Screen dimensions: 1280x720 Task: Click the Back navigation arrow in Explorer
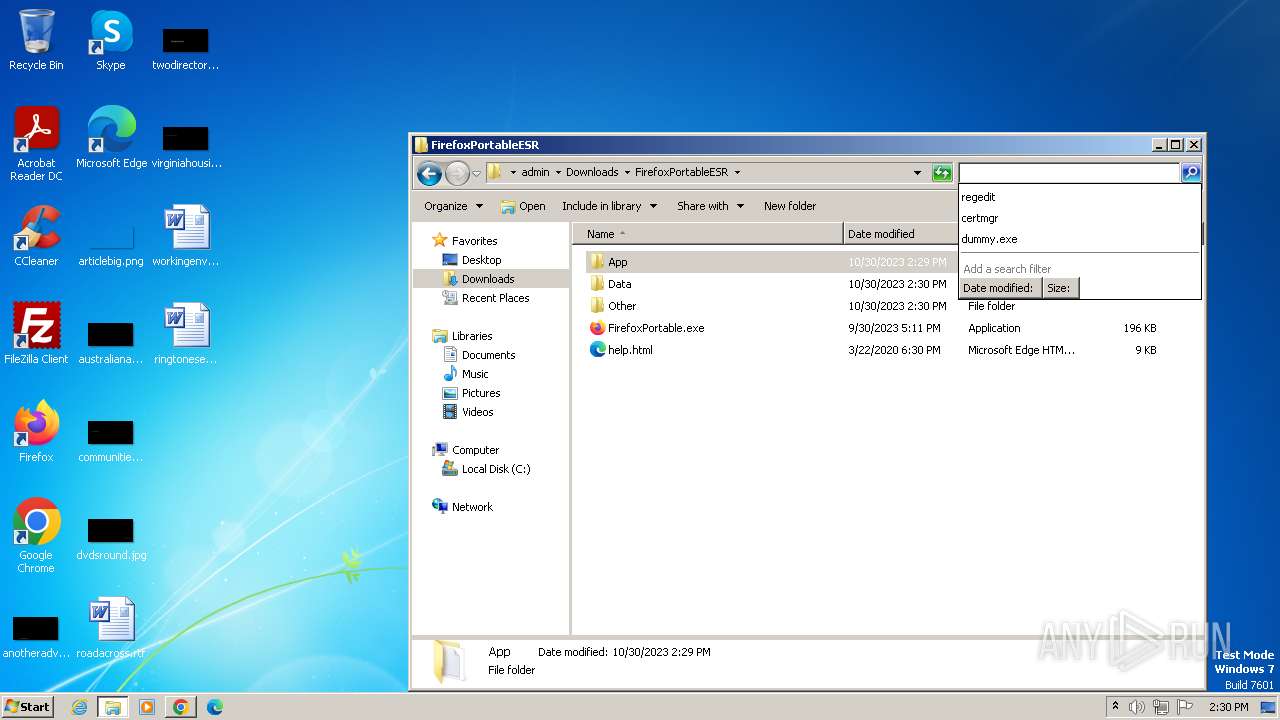click(x=430, y=173)
